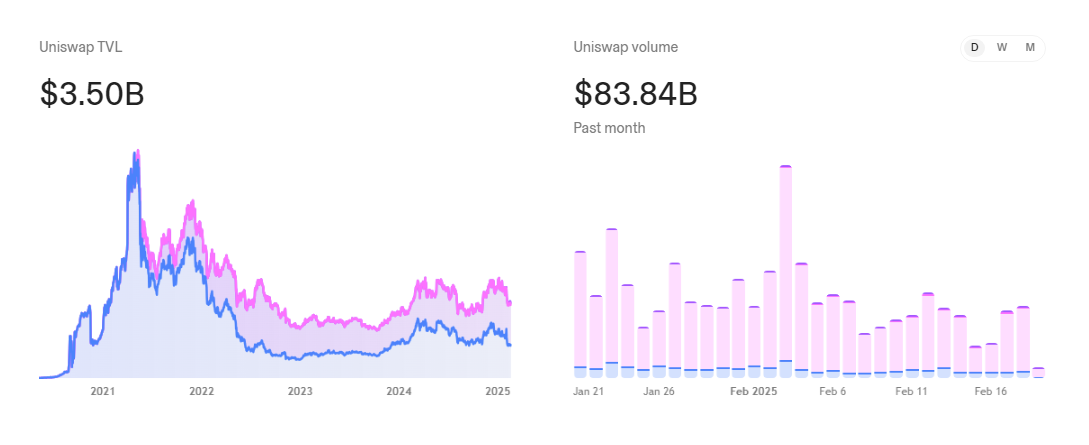Click the tallest bar in volume chart
The width and height of the screenshot is (1089, 445).
coord(785,271)
